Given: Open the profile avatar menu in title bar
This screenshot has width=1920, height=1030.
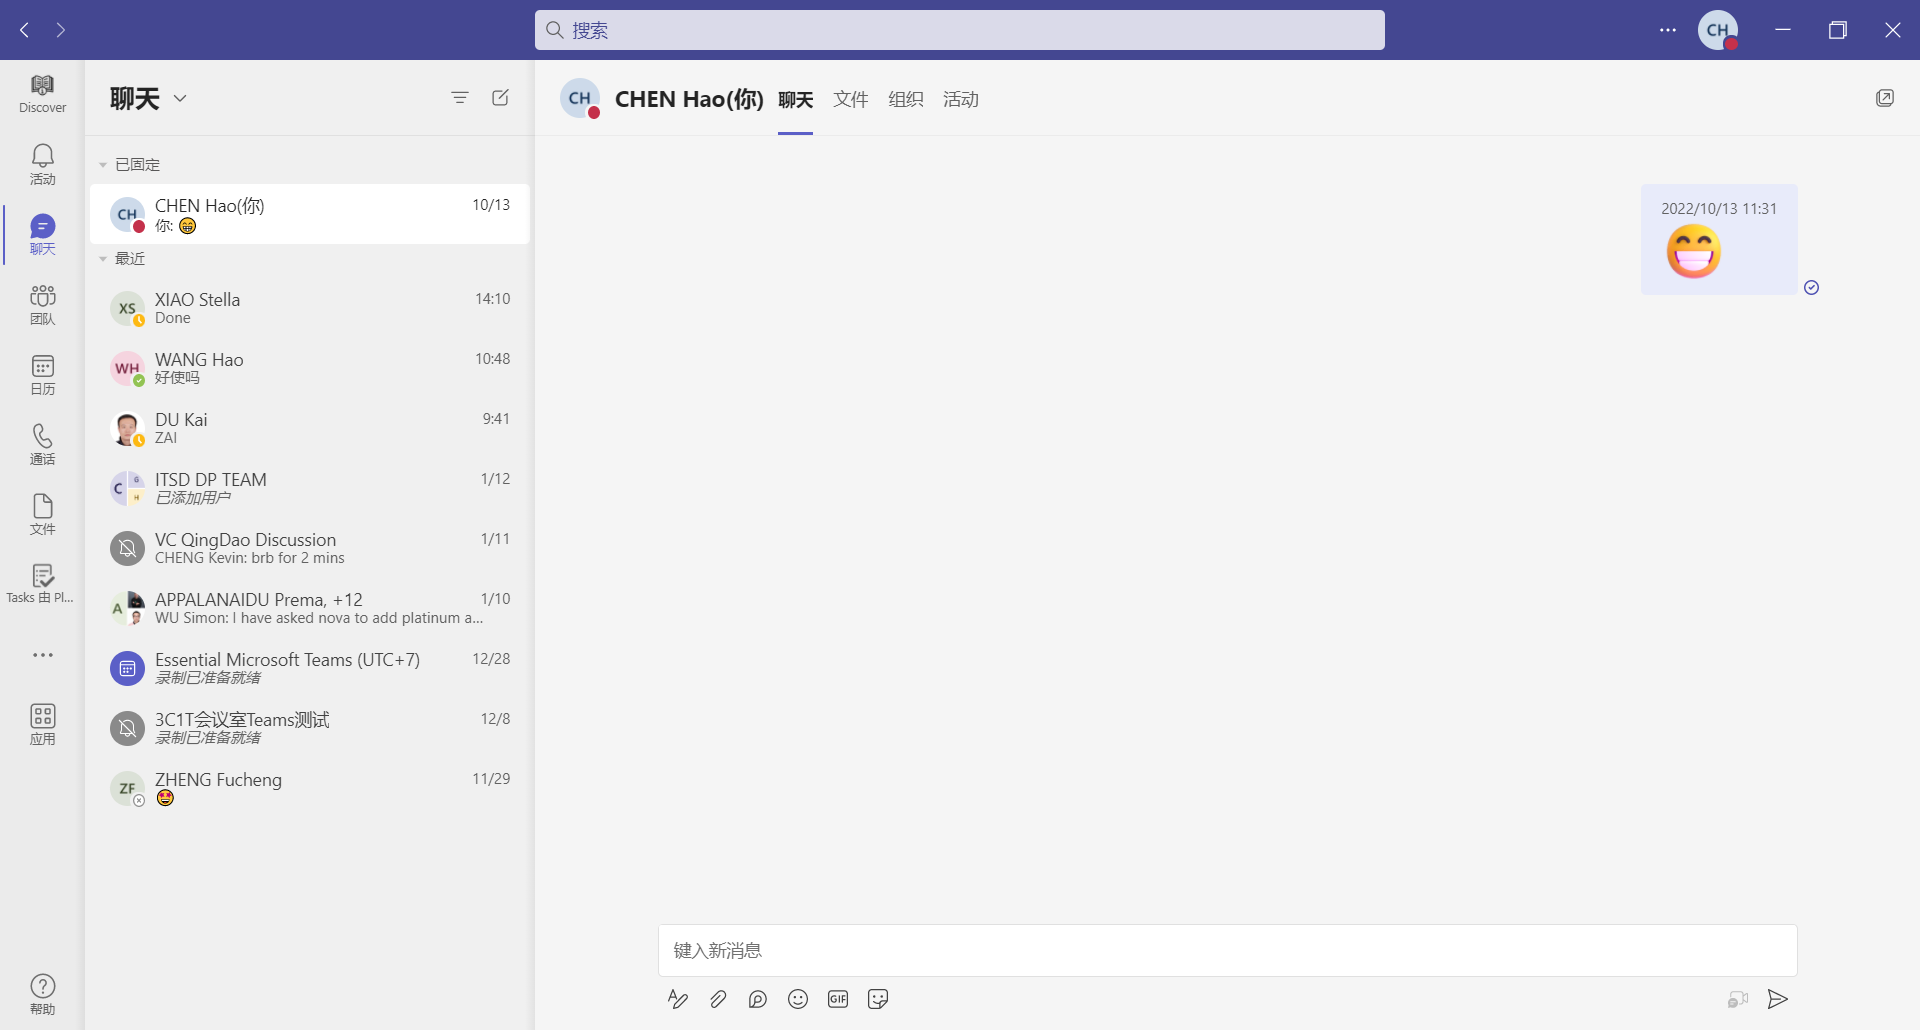Looking at the screenshot, I should point(1718,30).
